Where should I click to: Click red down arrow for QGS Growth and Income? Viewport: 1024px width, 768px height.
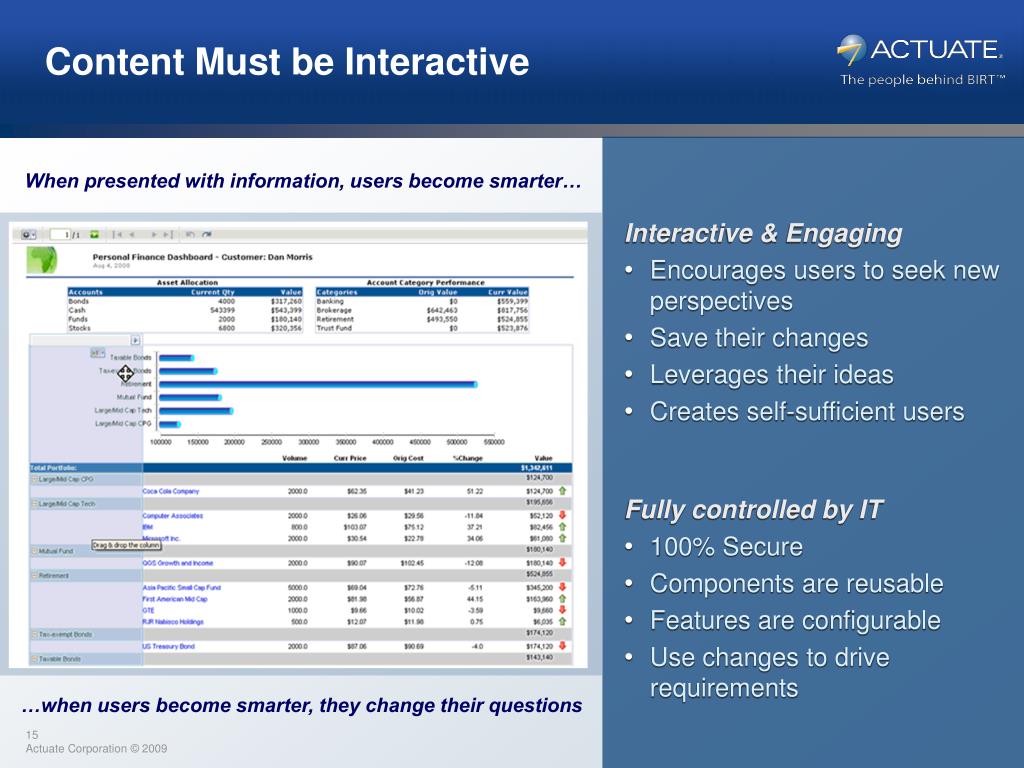[x=562, y=562]
